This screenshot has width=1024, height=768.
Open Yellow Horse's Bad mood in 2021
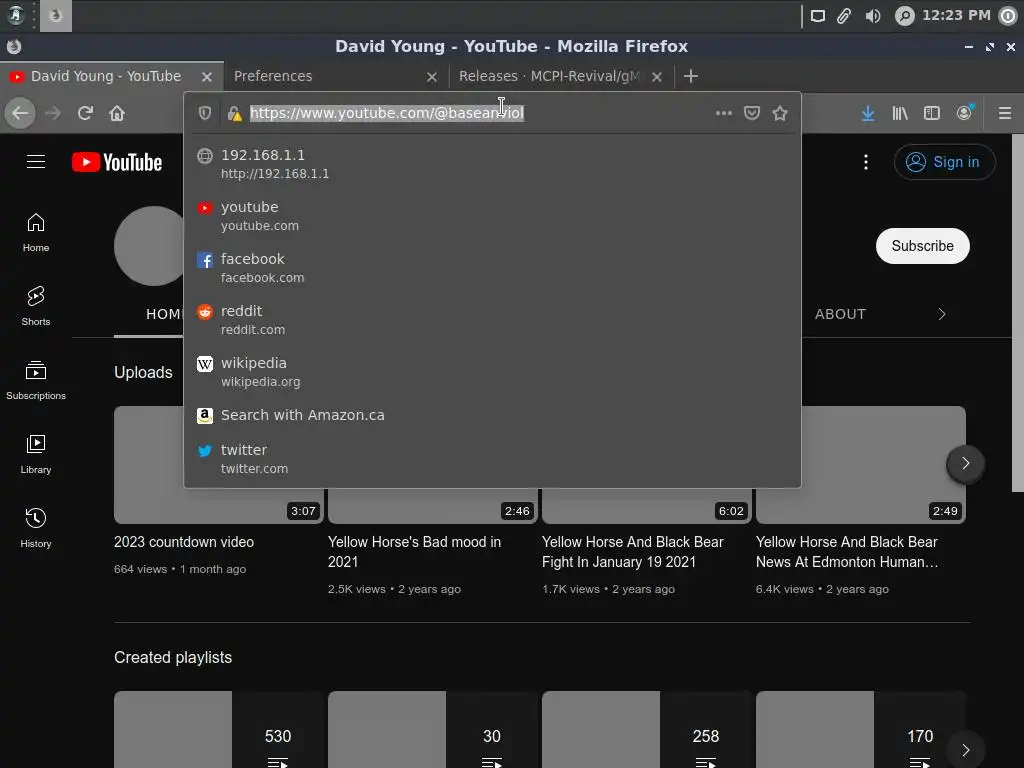pos(414,552)
